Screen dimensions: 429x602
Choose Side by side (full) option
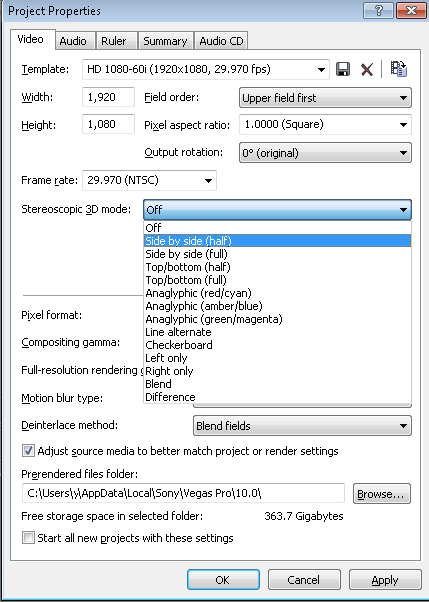point(277,254)
